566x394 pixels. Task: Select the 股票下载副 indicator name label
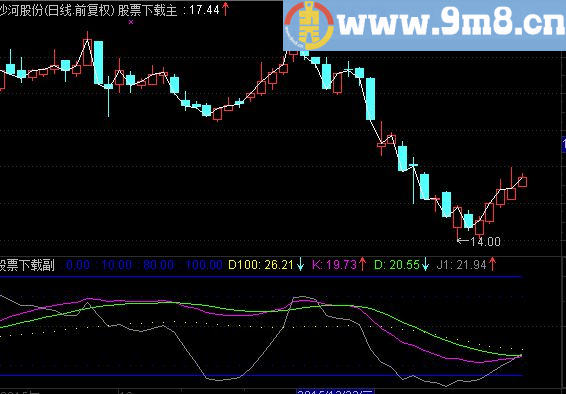pos(27,266)
